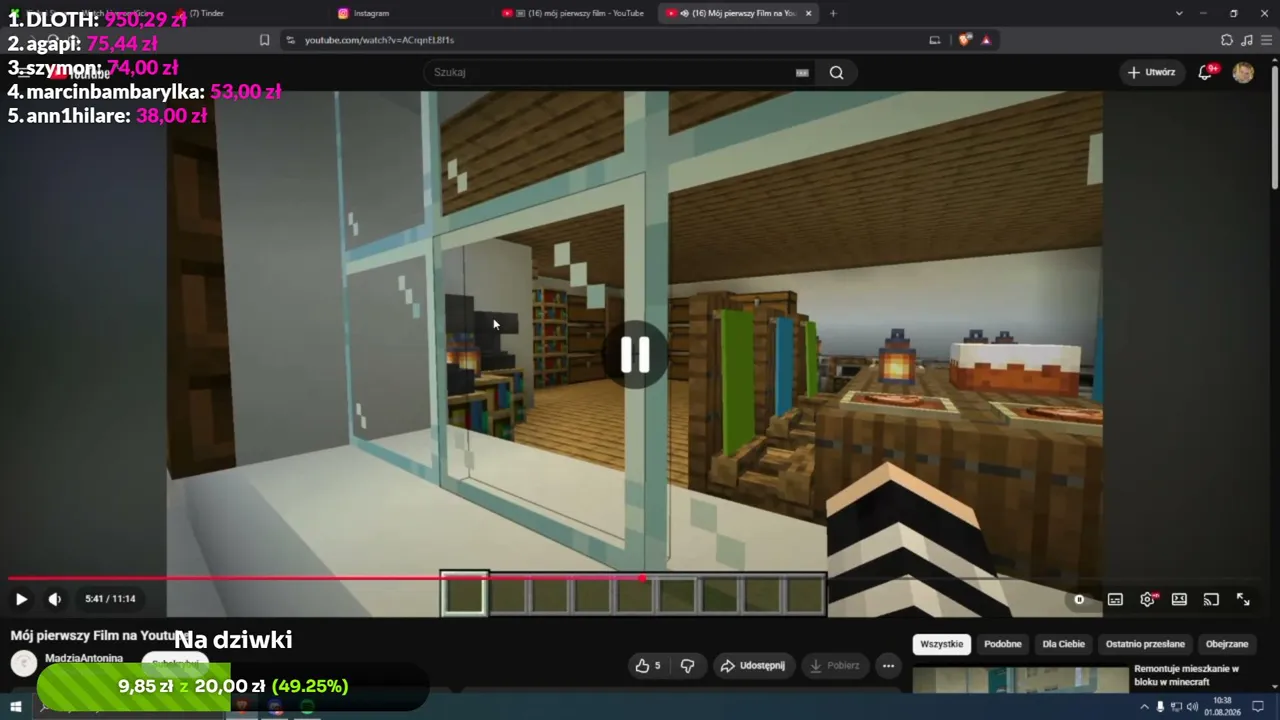Image resolution: width=1280 pixels, height=720 pixels.
Task: Switch to the Instagram browser tab
Action: pyautogui.click(x=410, y=13)
